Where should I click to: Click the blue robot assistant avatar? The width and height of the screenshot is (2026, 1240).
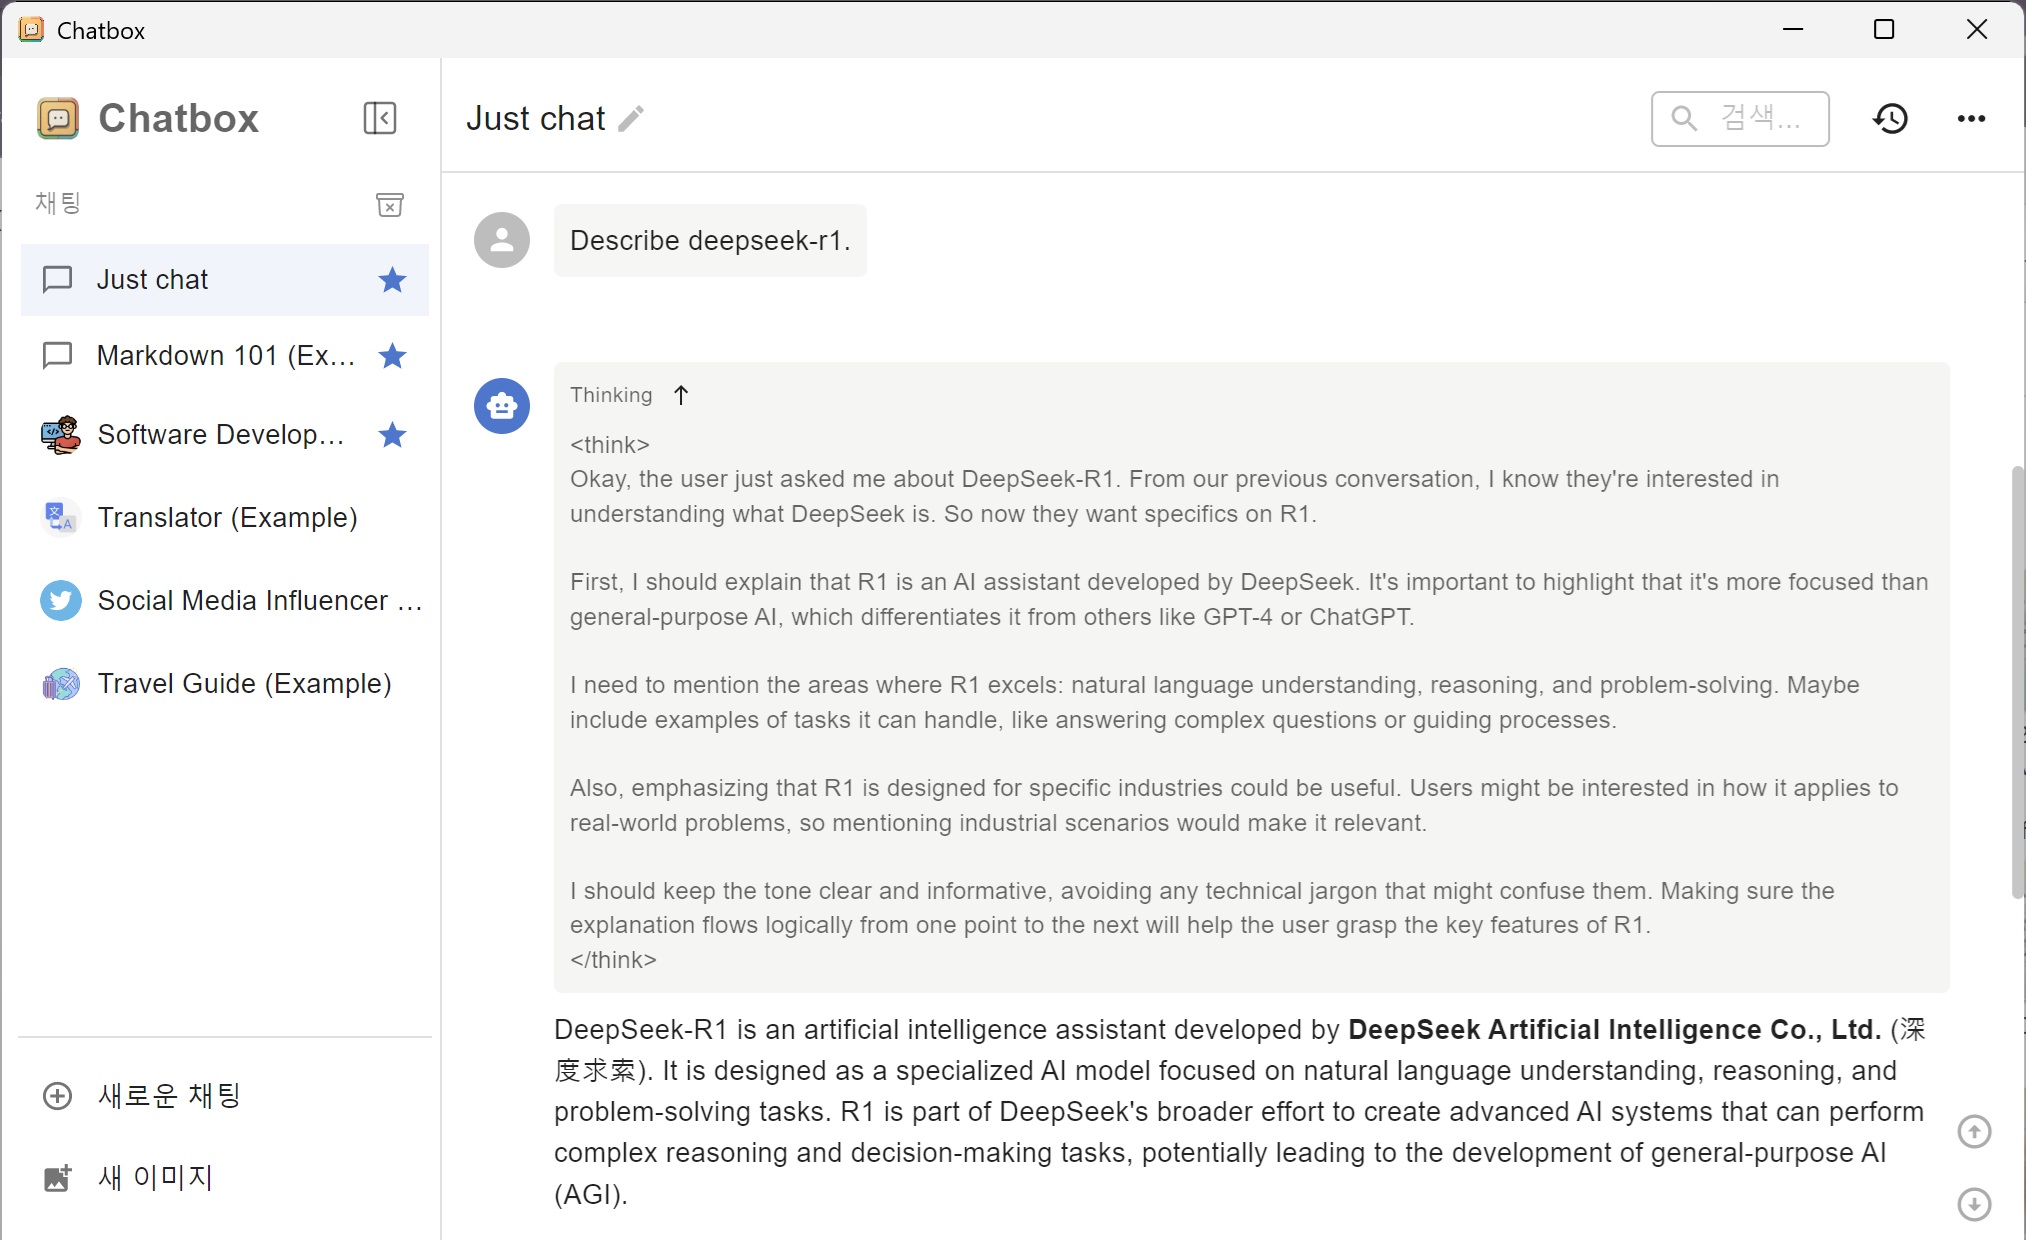(502, 405)
